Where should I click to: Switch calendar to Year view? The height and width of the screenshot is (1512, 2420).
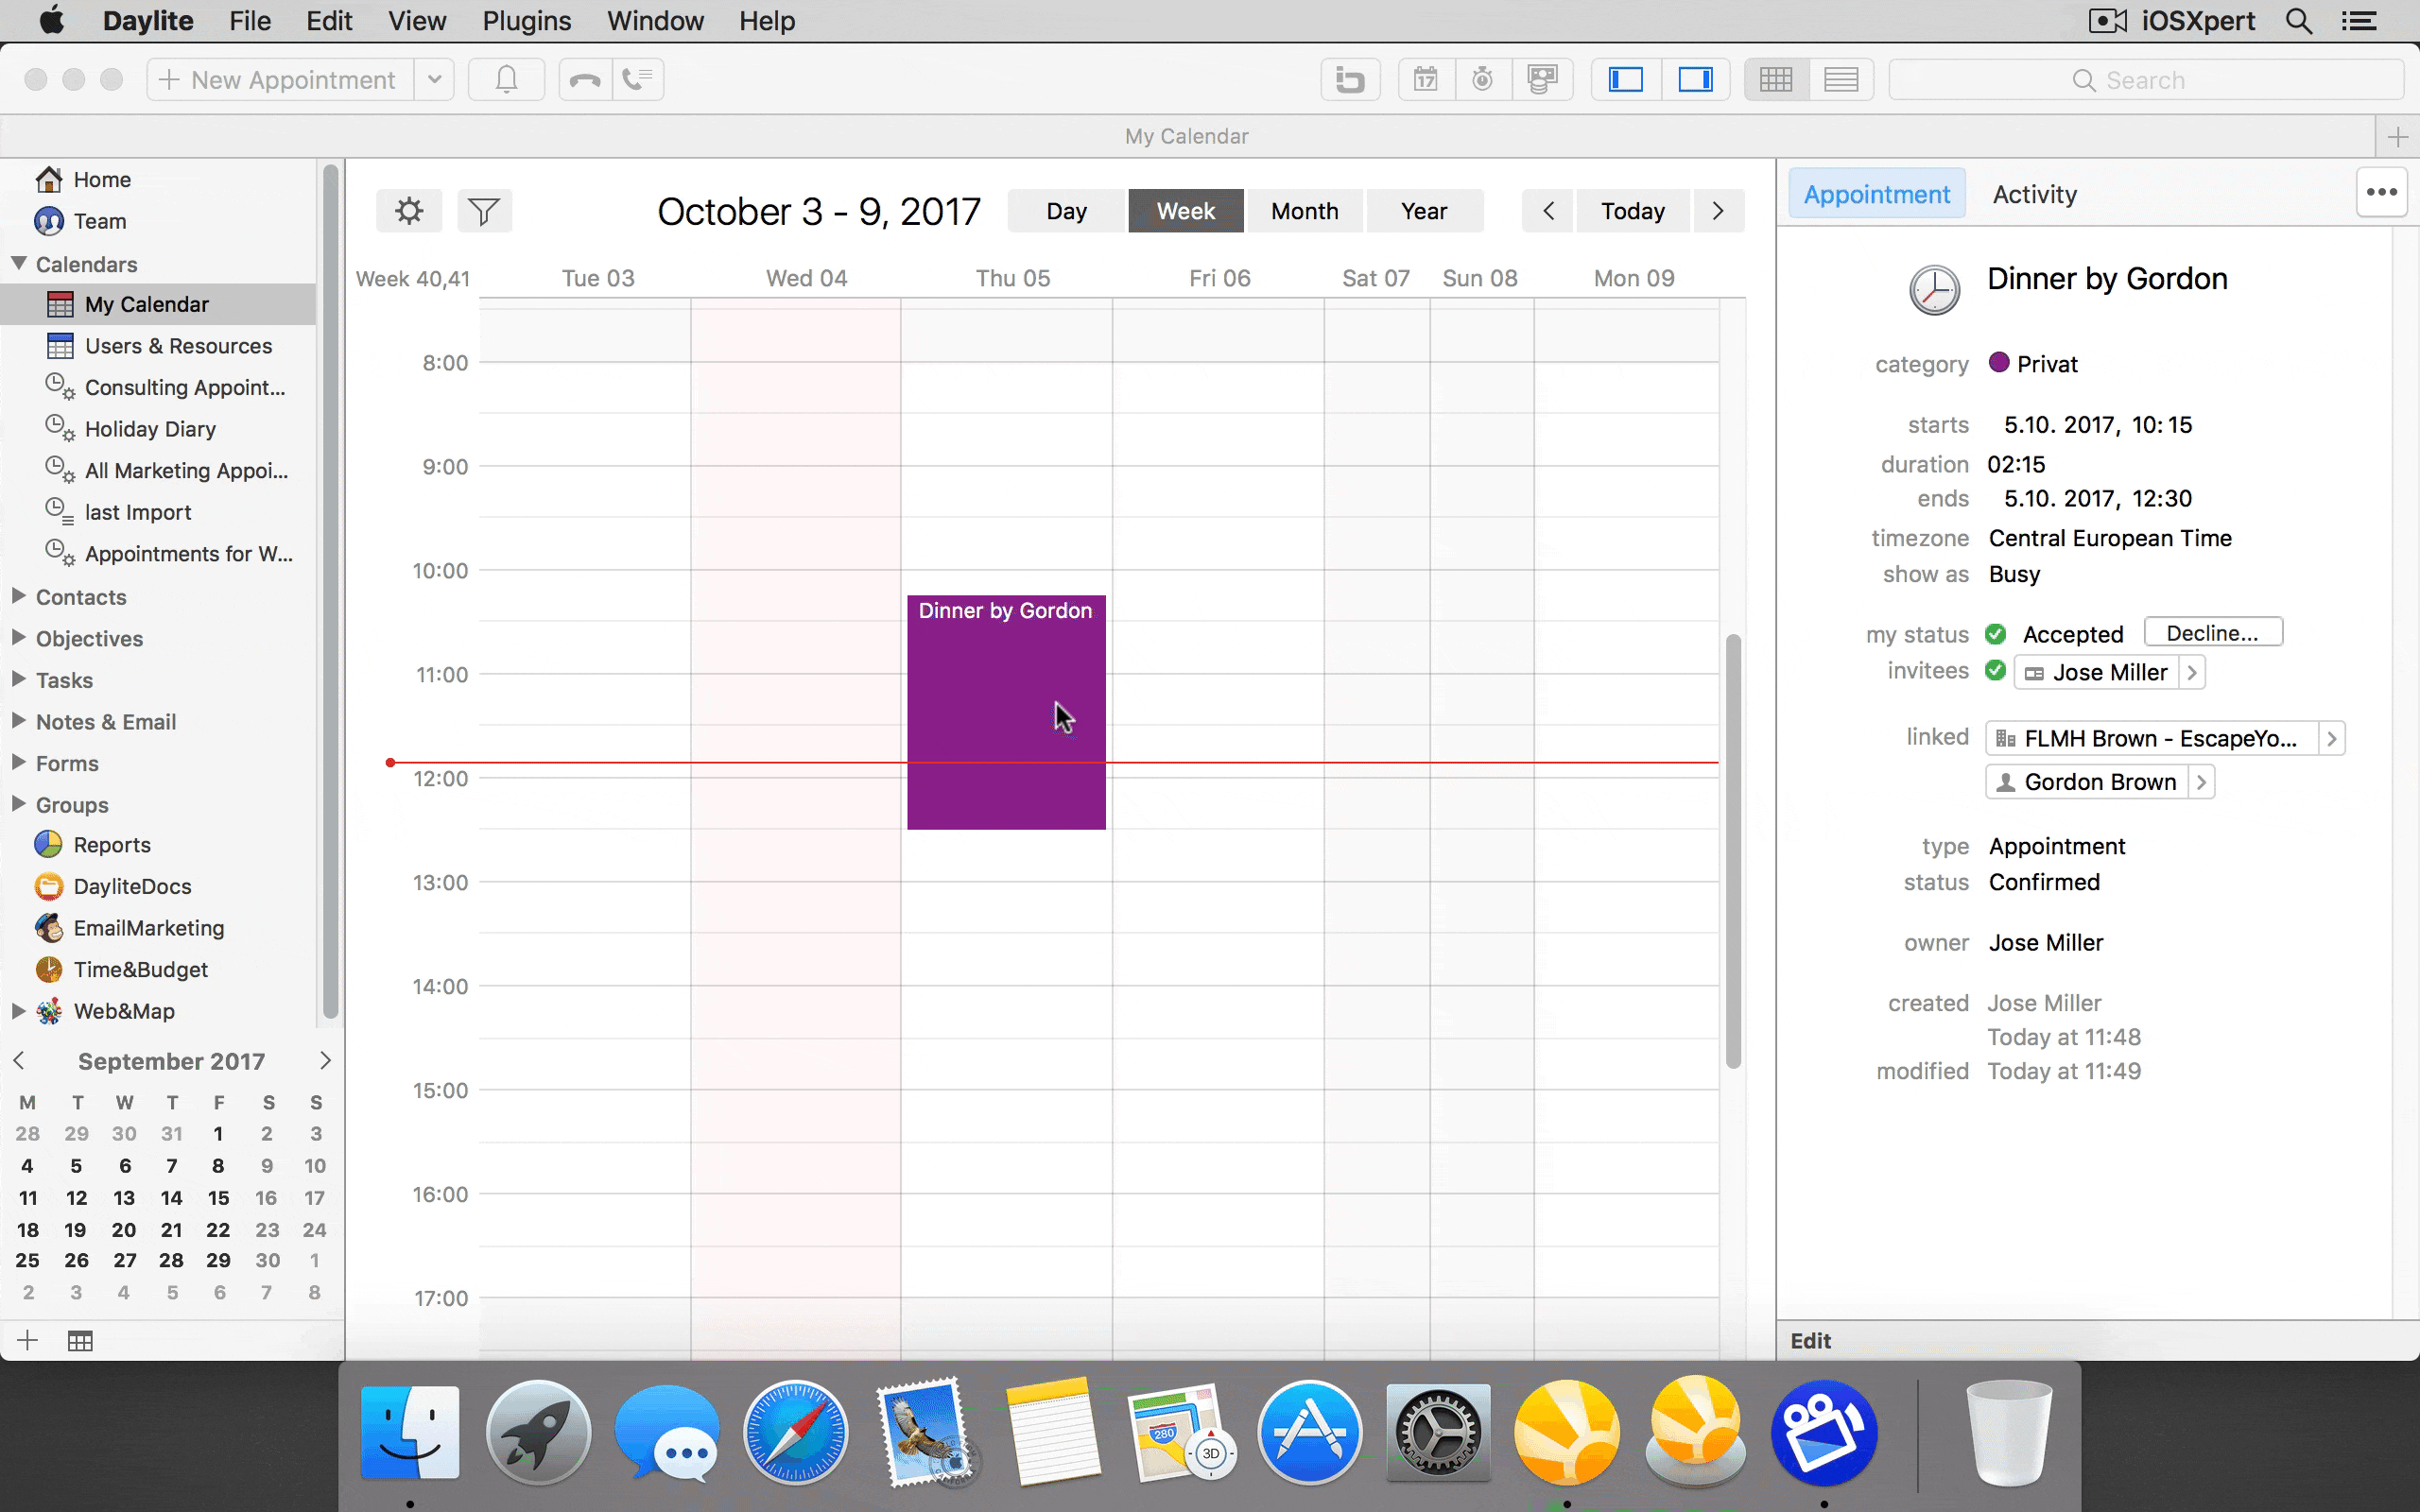coord(1424,211)
